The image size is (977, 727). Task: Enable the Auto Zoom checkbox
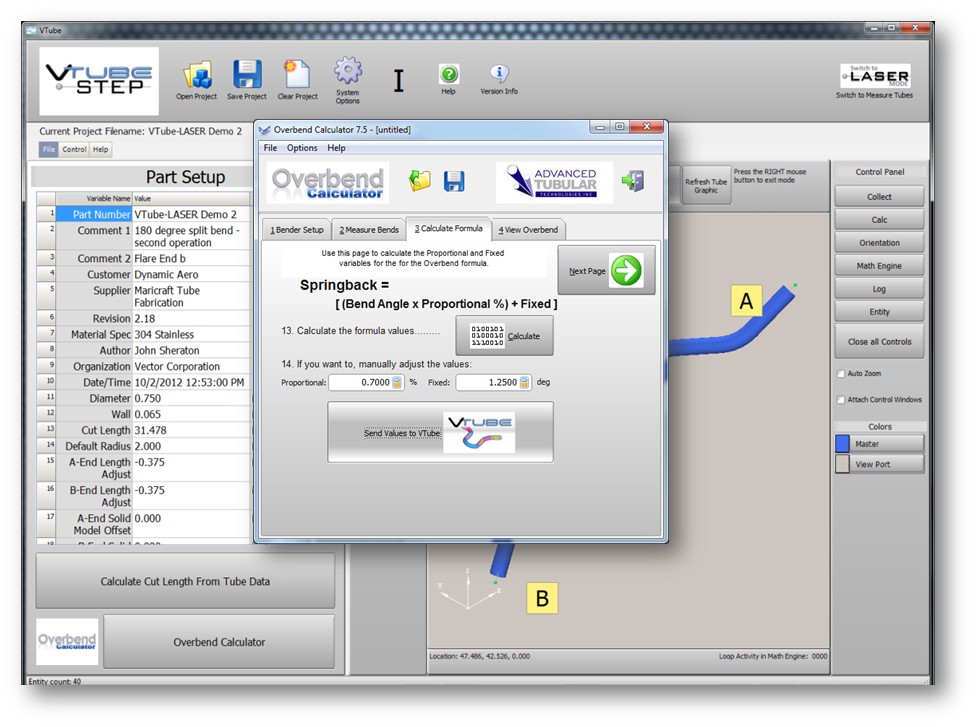pyautogui.click(x=840, y=374)
